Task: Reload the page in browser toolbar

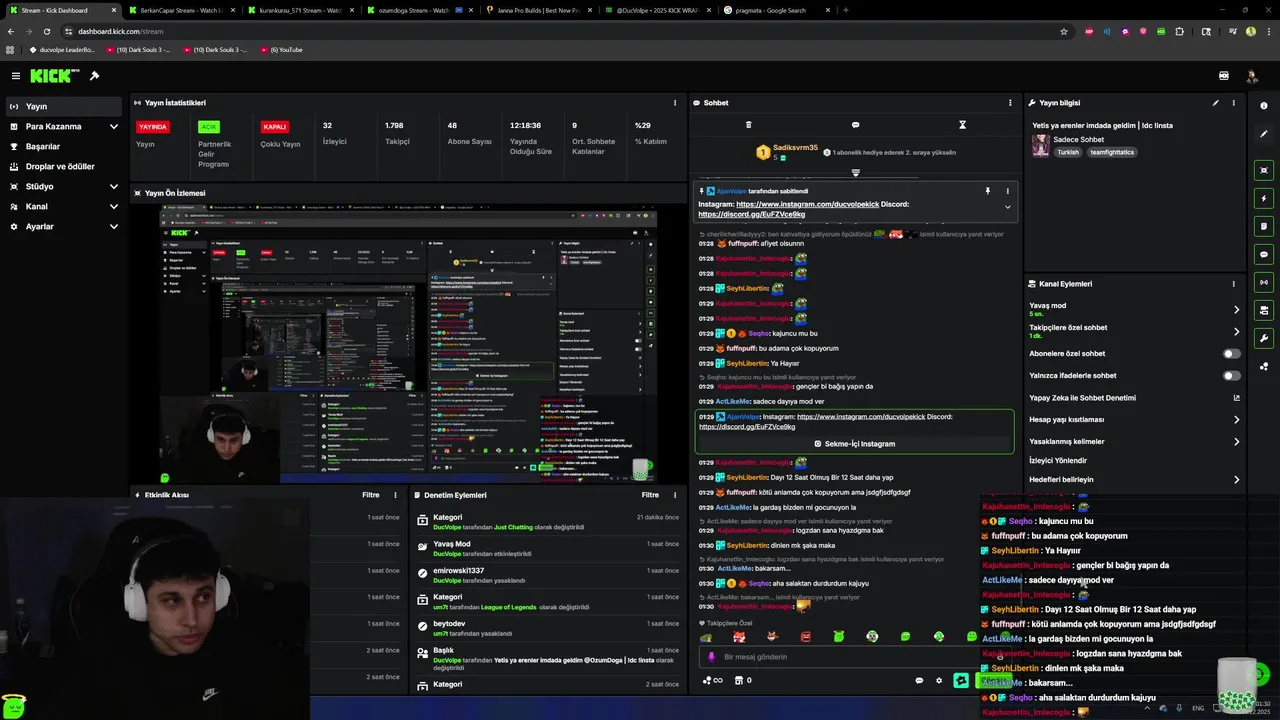Action: tap(48, 31)
